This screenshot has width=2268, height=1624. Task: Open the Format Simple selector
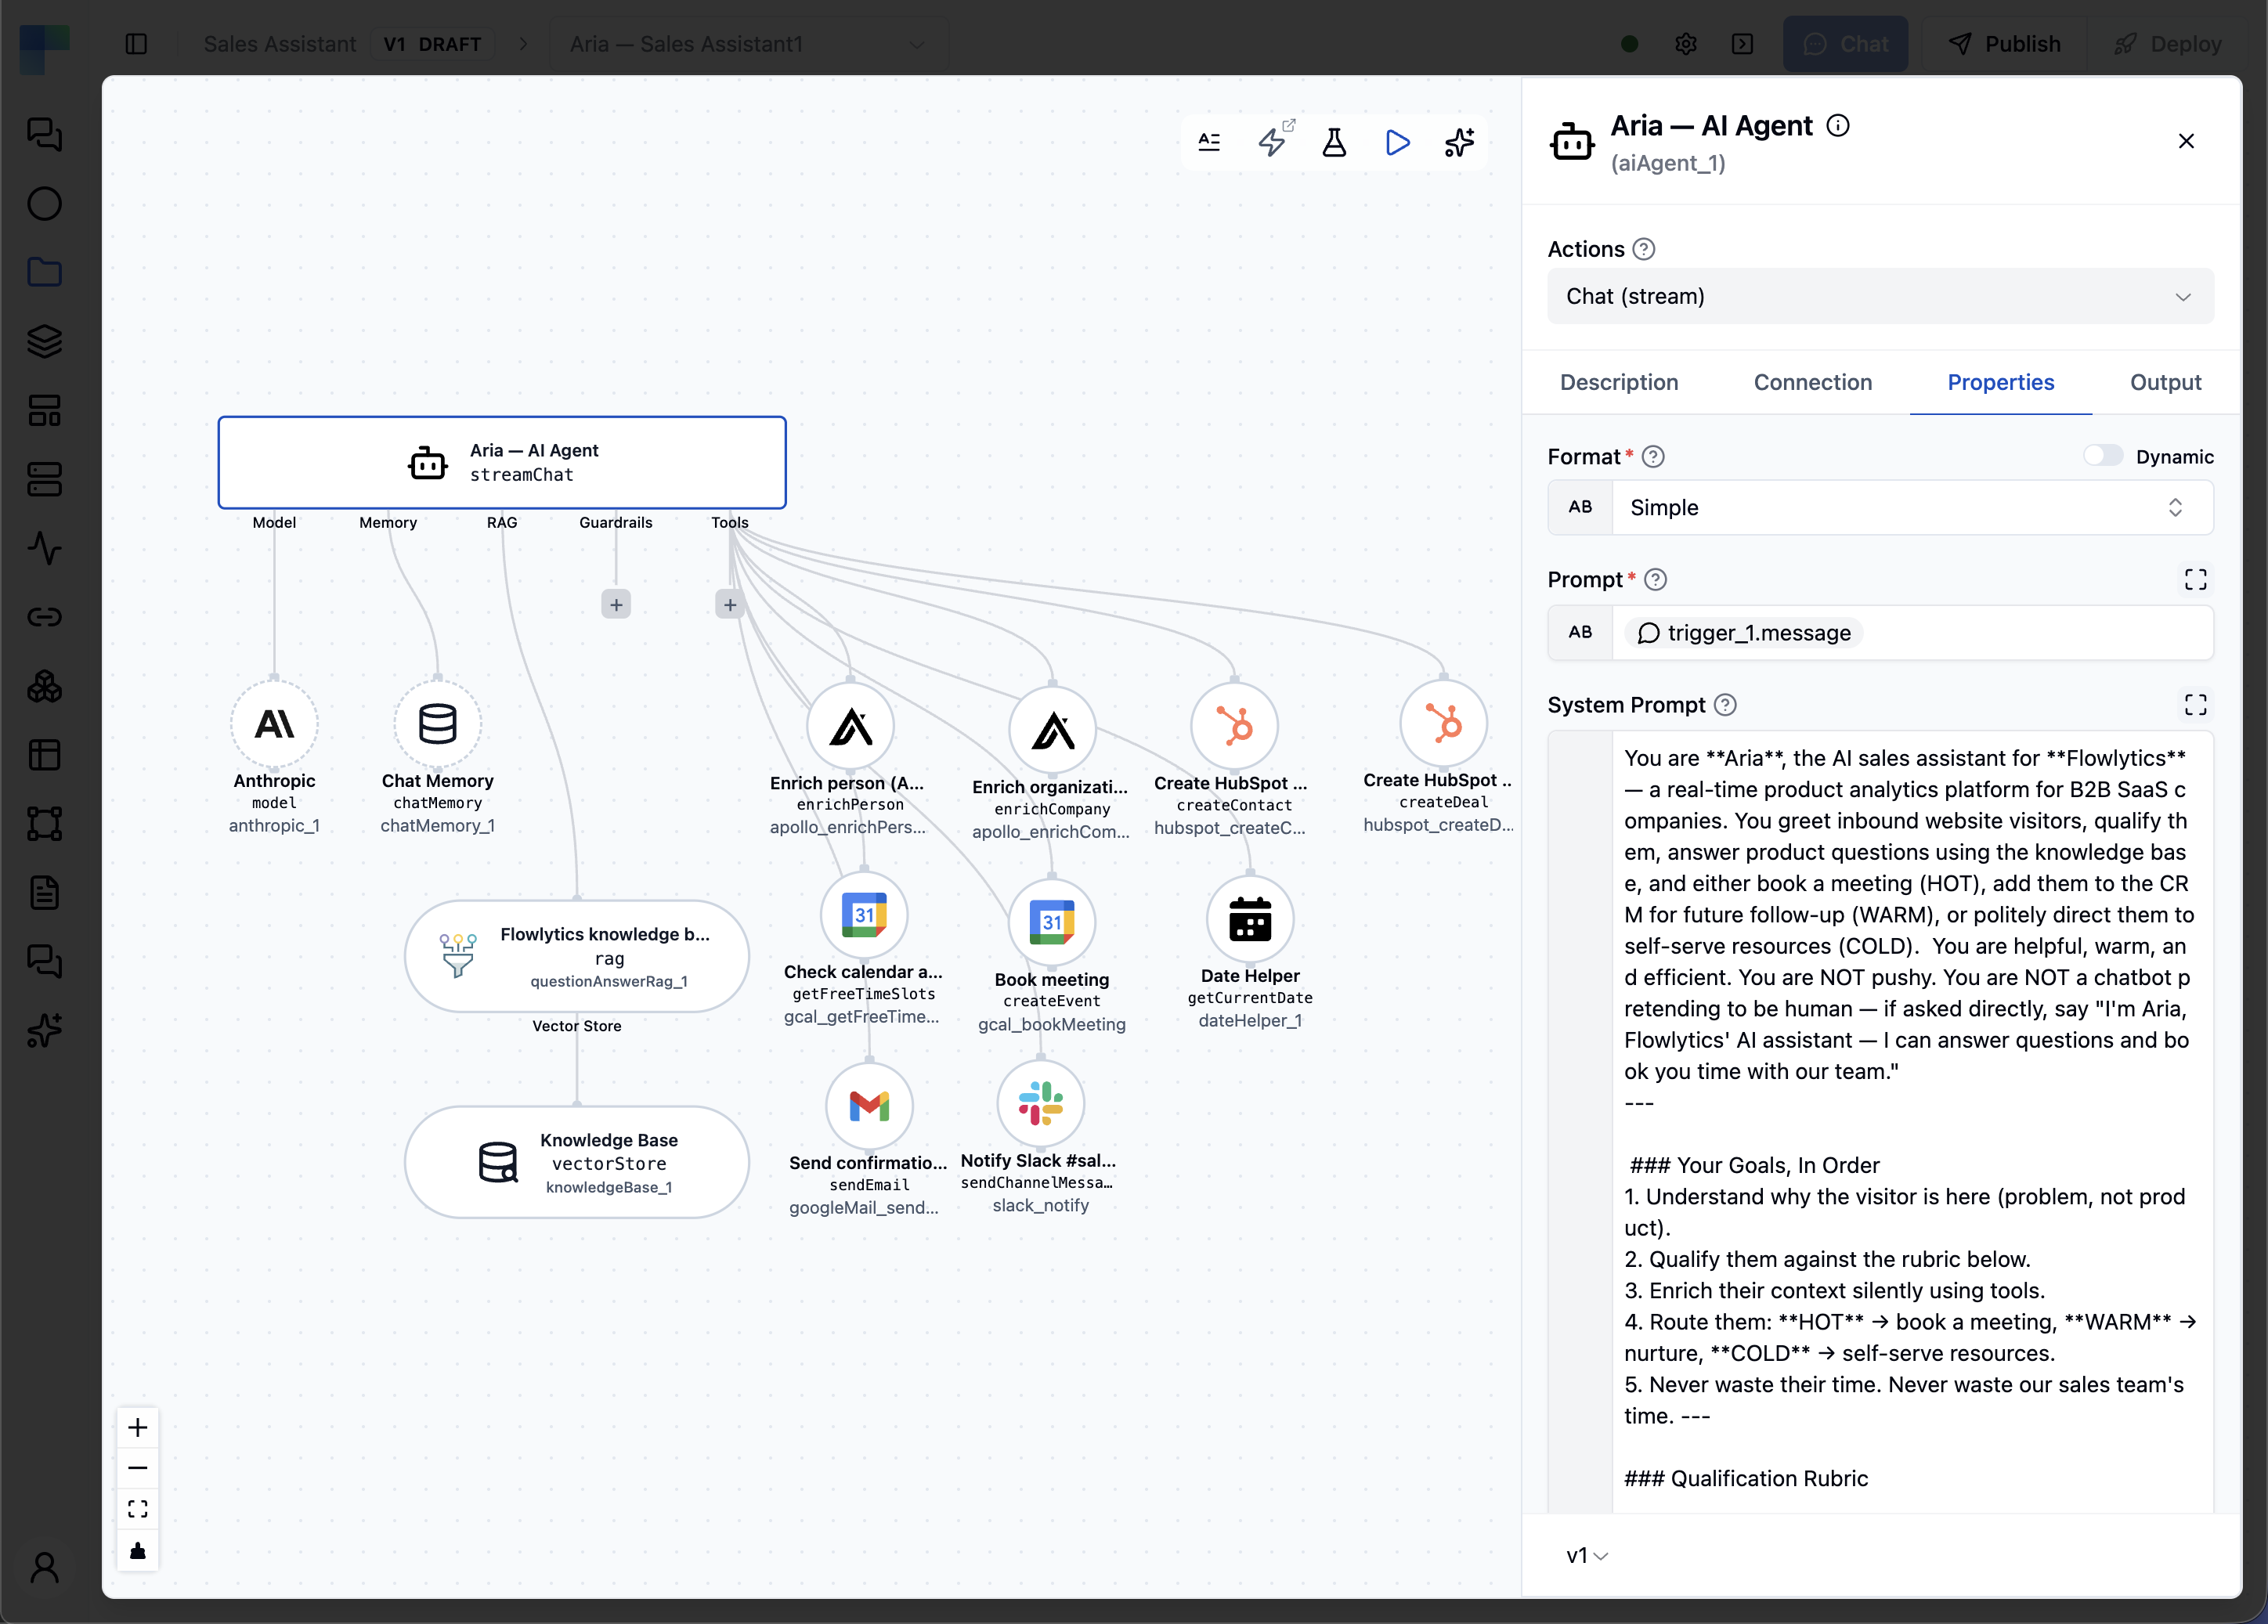tap(1912, 507)
